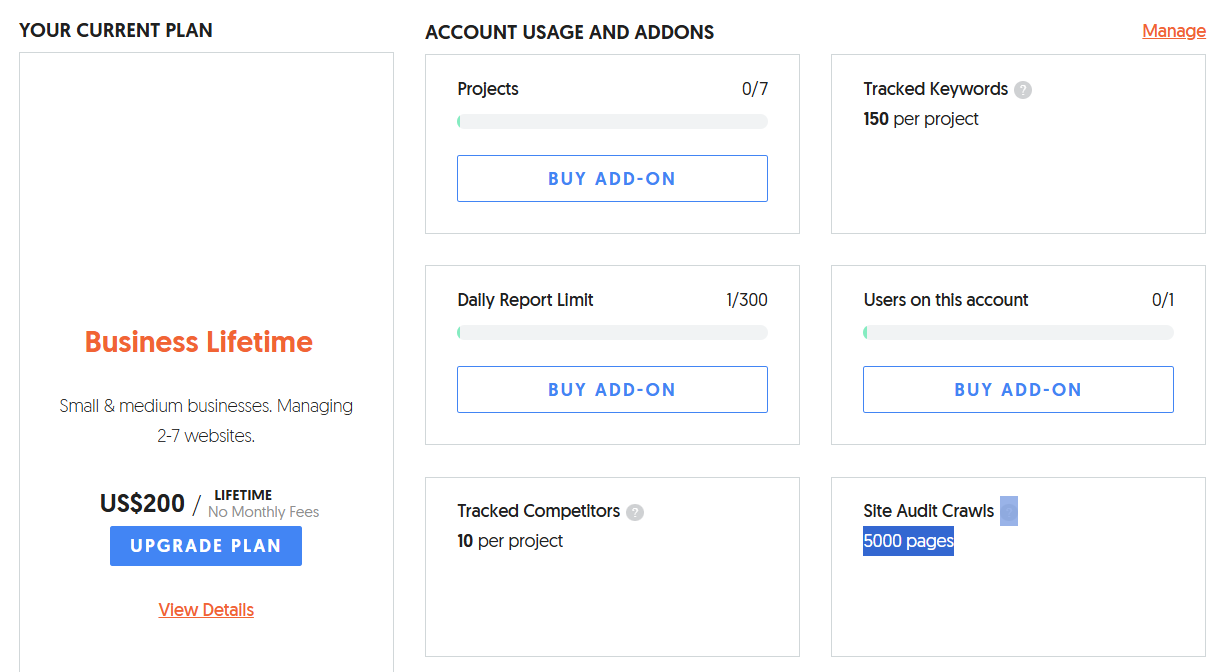Click the Daily Report 1/300 counter
The image size is (1220, 672).
(747, 300)
